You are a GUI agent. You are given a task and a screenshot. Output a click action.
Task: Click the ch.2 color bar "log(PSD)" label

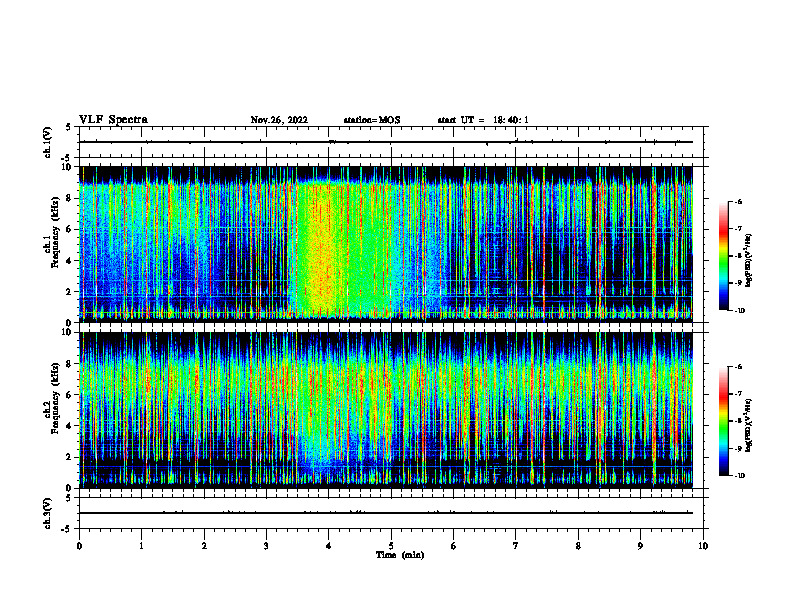tap(749, 425)
